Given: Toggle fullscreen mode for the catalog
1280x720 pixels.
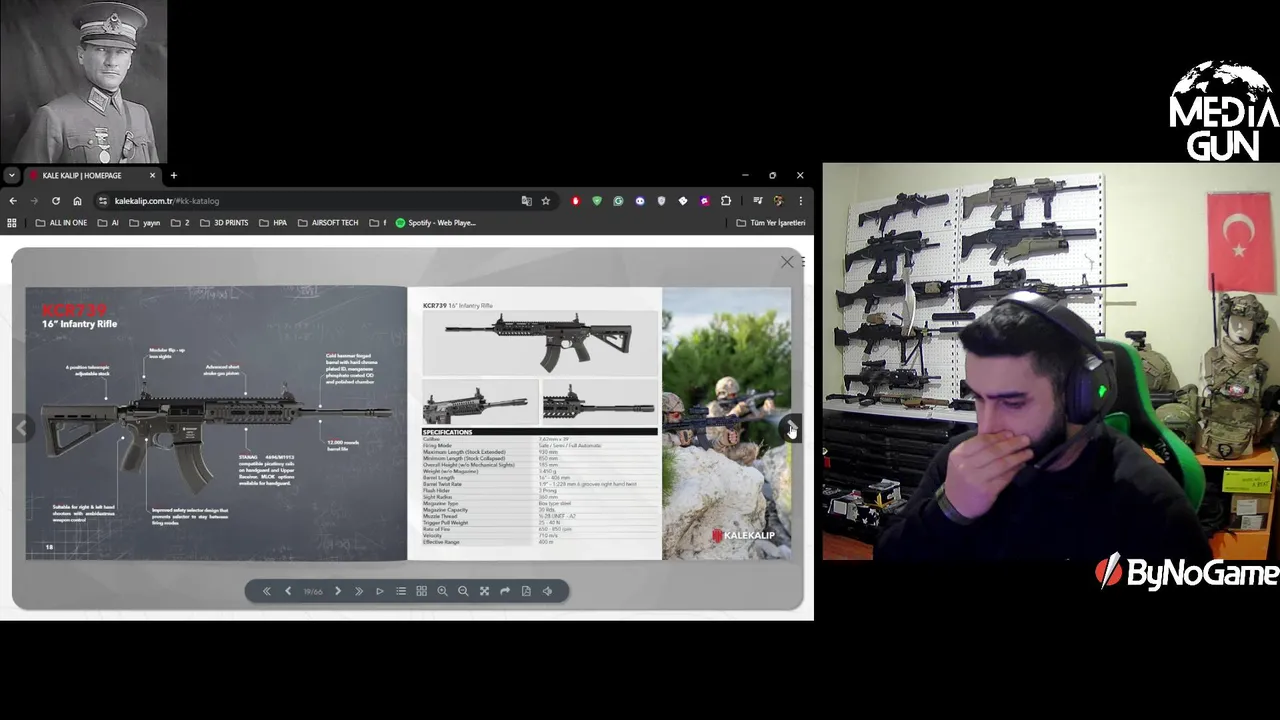Looking at the screenshot, I should point(484,591).
